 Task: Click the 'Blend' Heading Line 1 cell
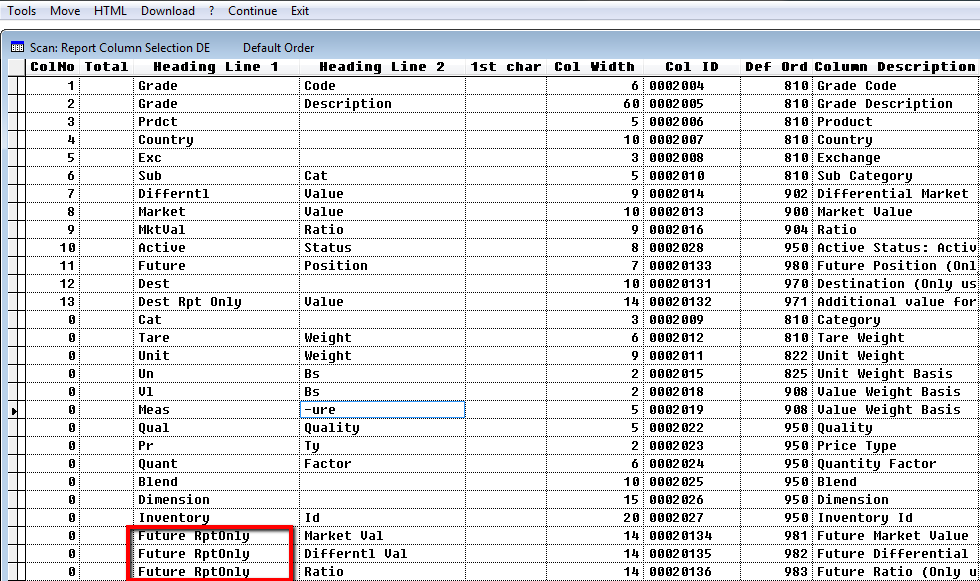tap(216, 482)
